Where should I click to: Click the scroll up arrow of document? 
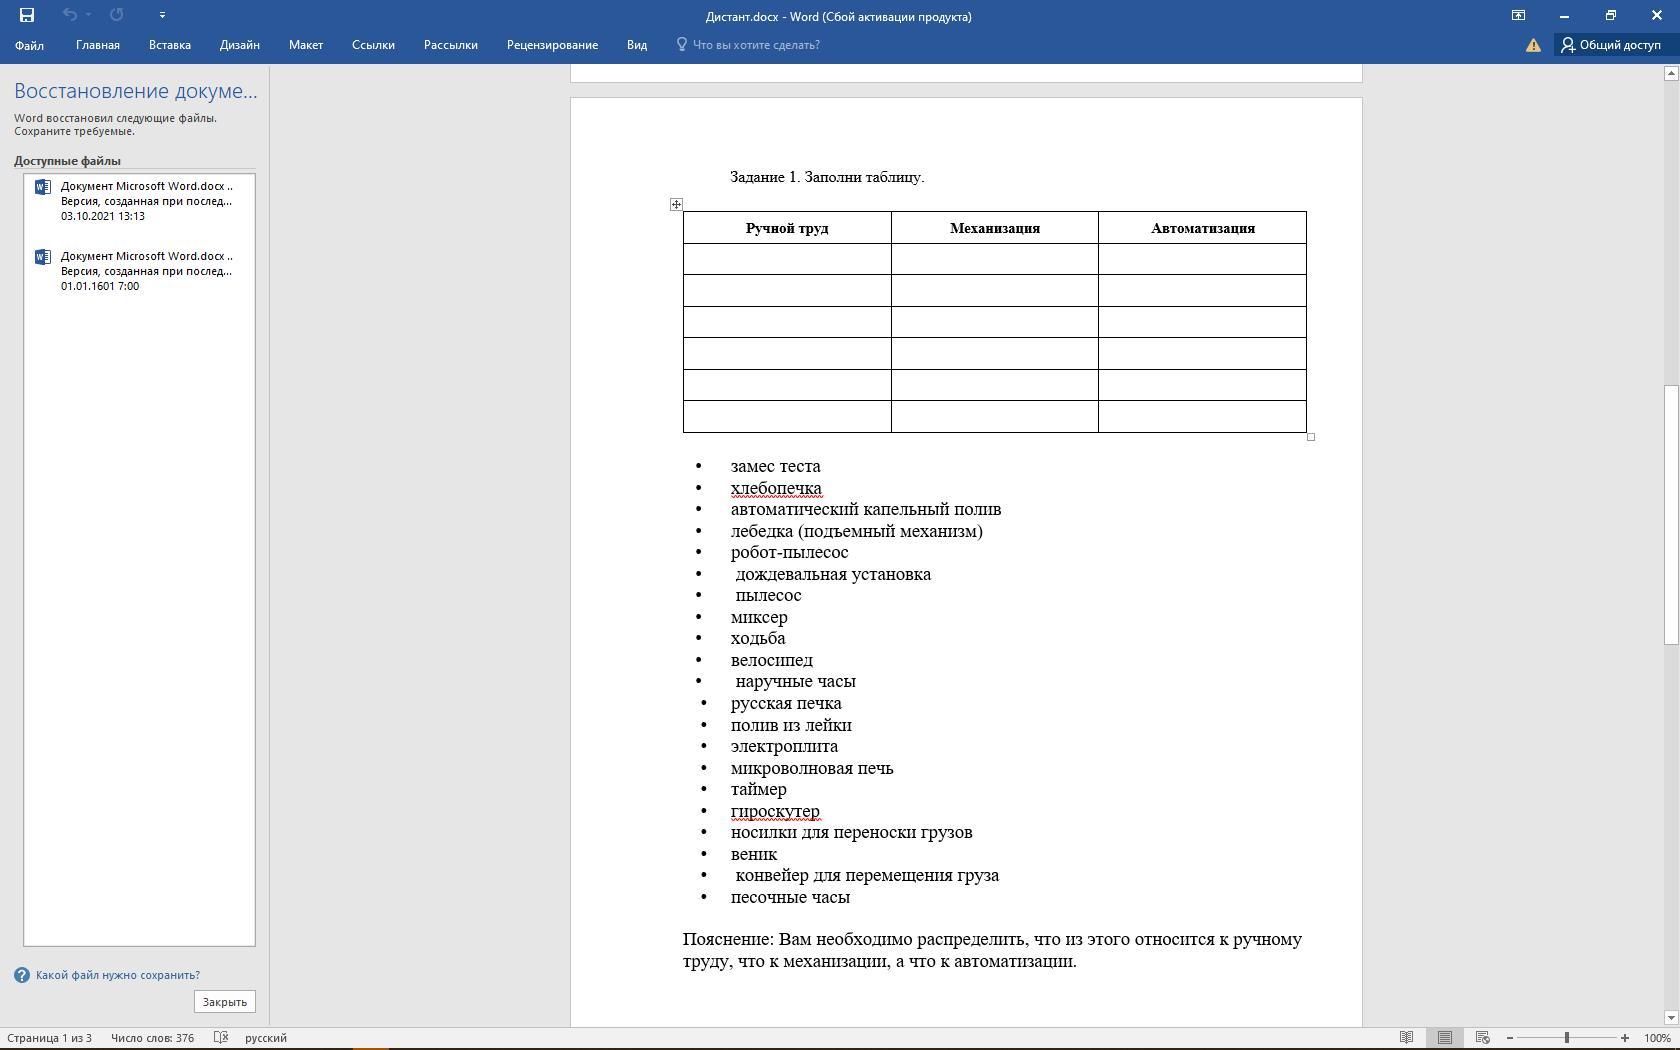tap(1670, 73)
